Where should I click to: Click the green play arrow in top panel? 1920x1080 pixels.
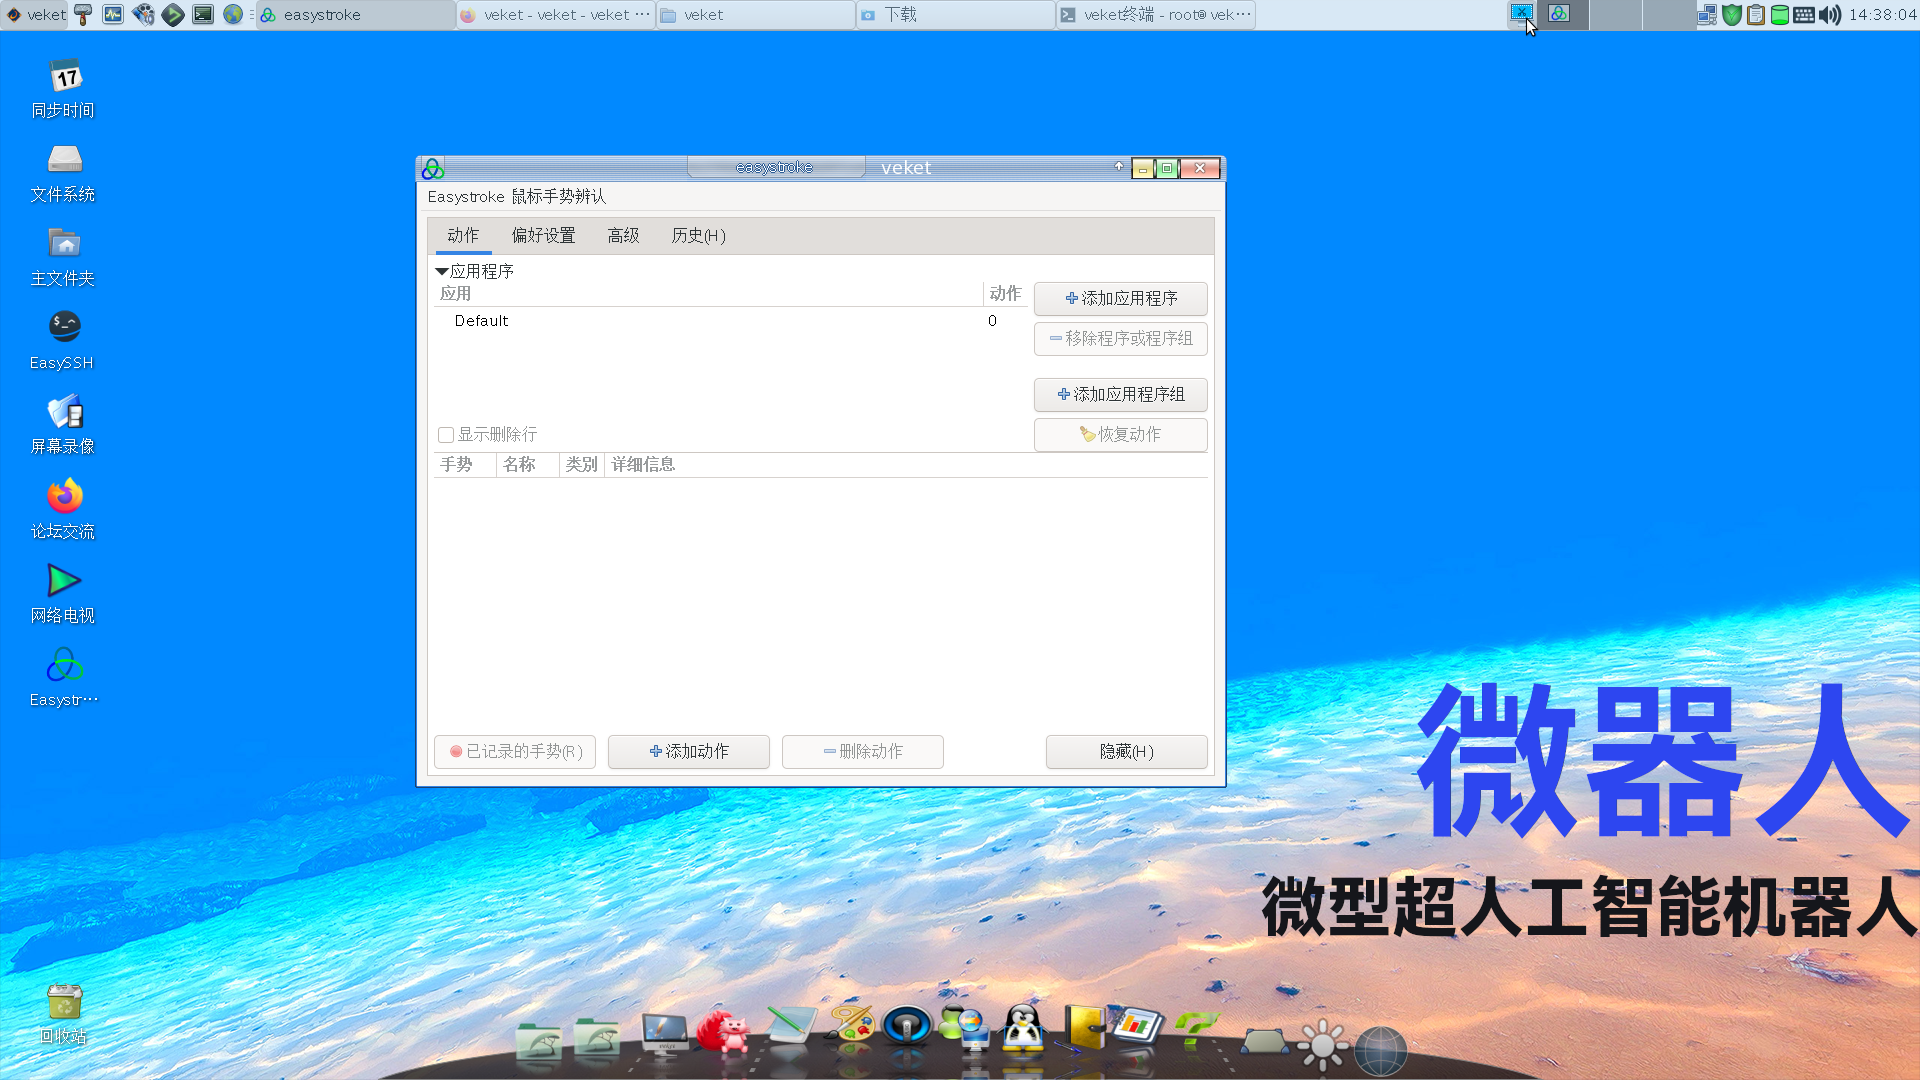[x=173, y=14]
